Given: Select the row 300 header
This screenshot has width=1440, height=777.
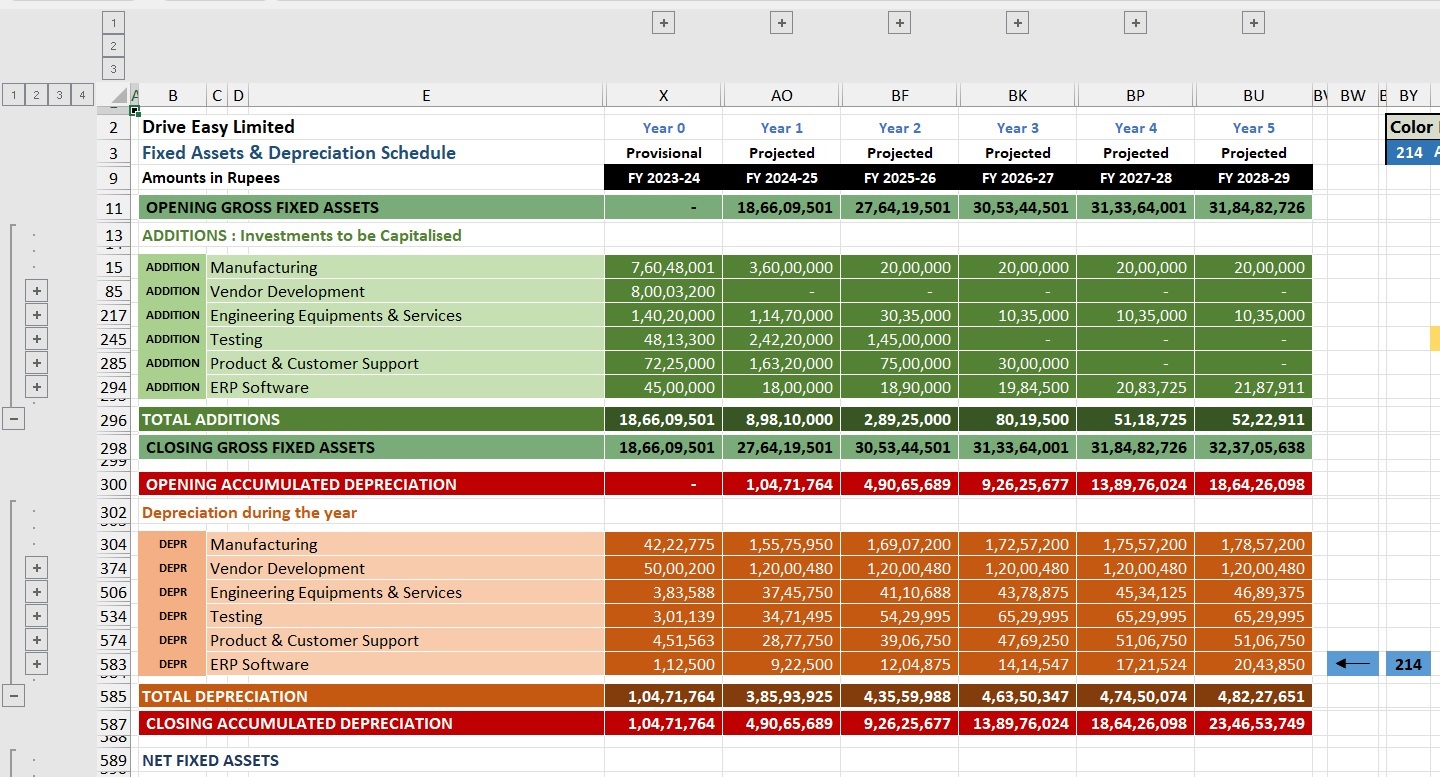Looking at the screenshot, I should coord(114,484).
